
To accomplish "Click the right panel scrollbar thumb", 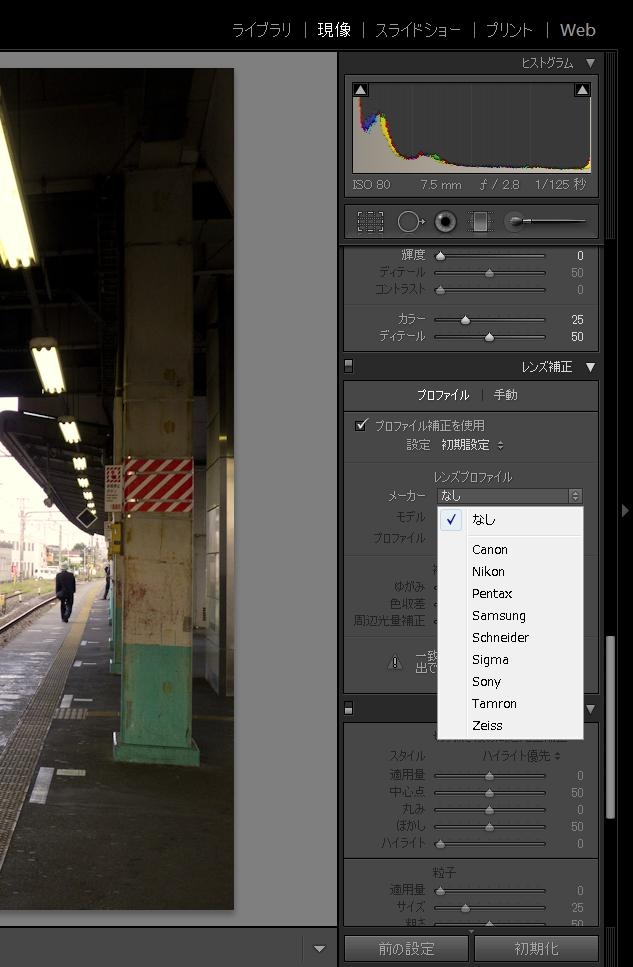I will click(x=611, y=727).
